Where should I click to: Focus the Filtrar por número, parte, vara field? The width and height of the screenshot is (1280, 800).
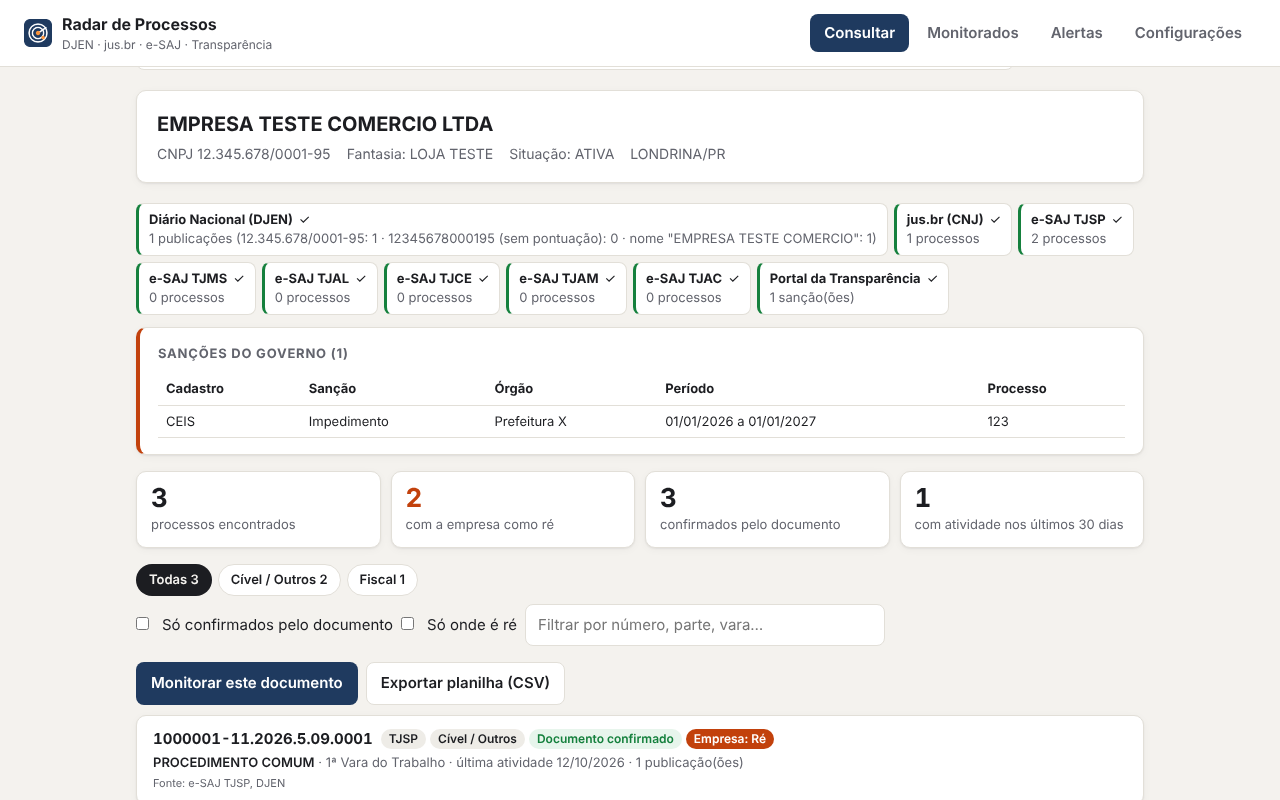point(705,625)
